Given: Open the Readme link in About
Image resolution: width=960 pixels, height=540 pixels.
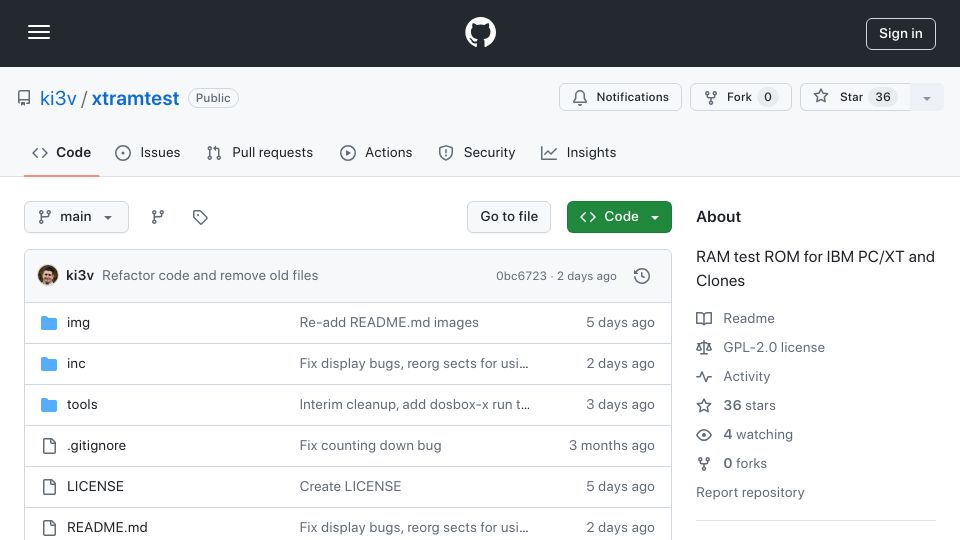Looking at the screenshot, I should (x=749, y=318).
